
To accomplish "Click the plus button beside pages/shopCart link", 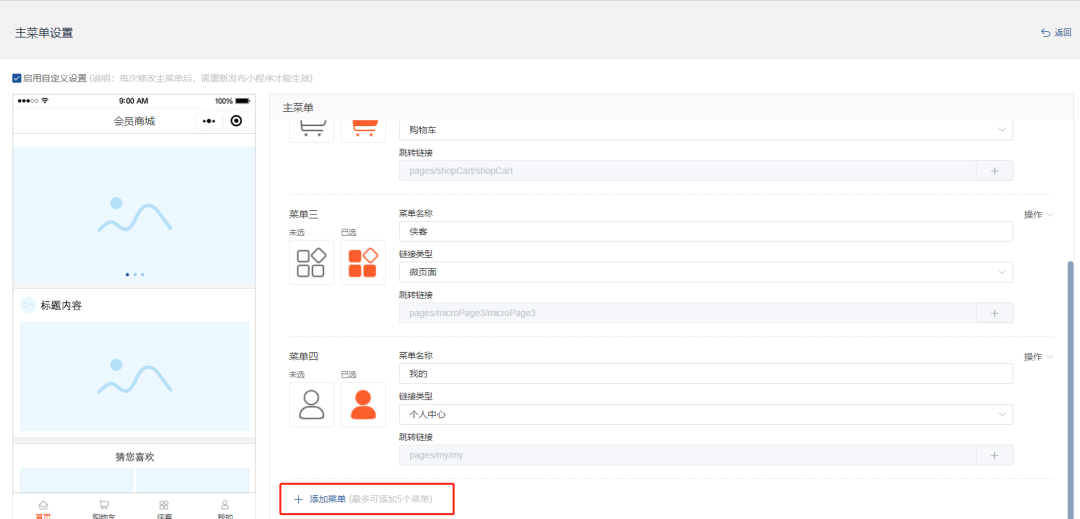I will 994,171.
